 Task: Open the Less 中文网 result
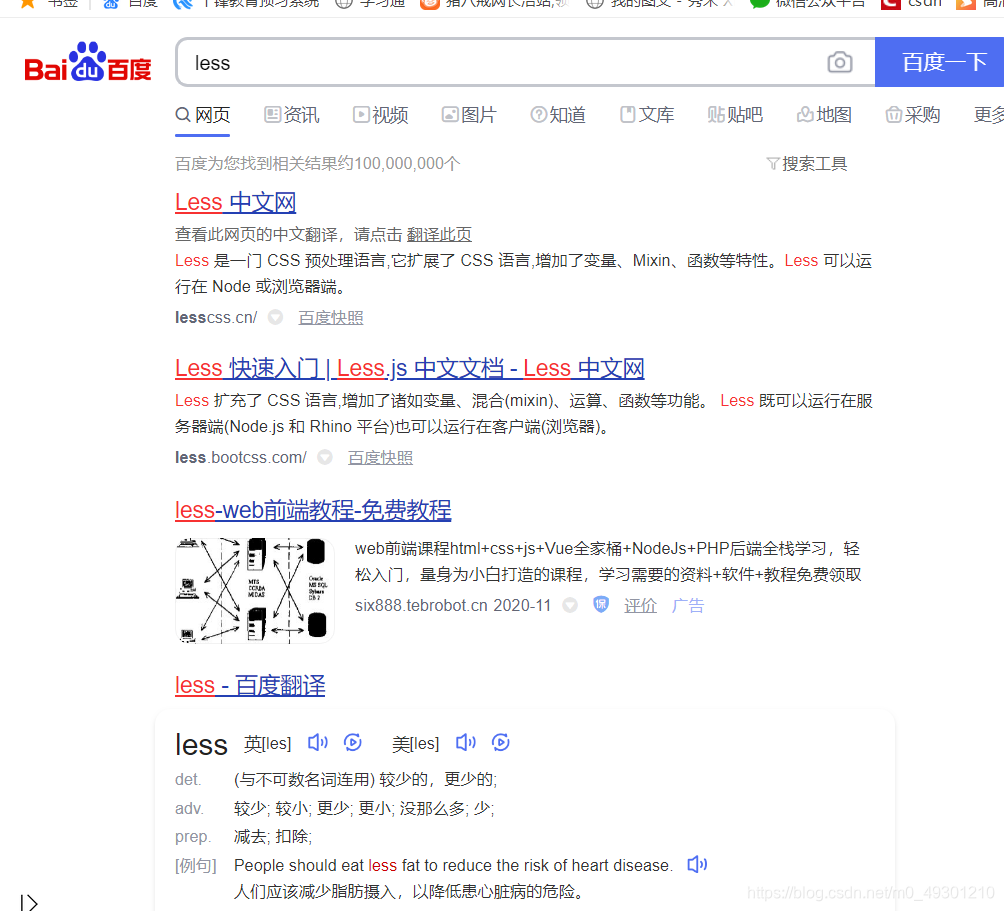point(235,202)
